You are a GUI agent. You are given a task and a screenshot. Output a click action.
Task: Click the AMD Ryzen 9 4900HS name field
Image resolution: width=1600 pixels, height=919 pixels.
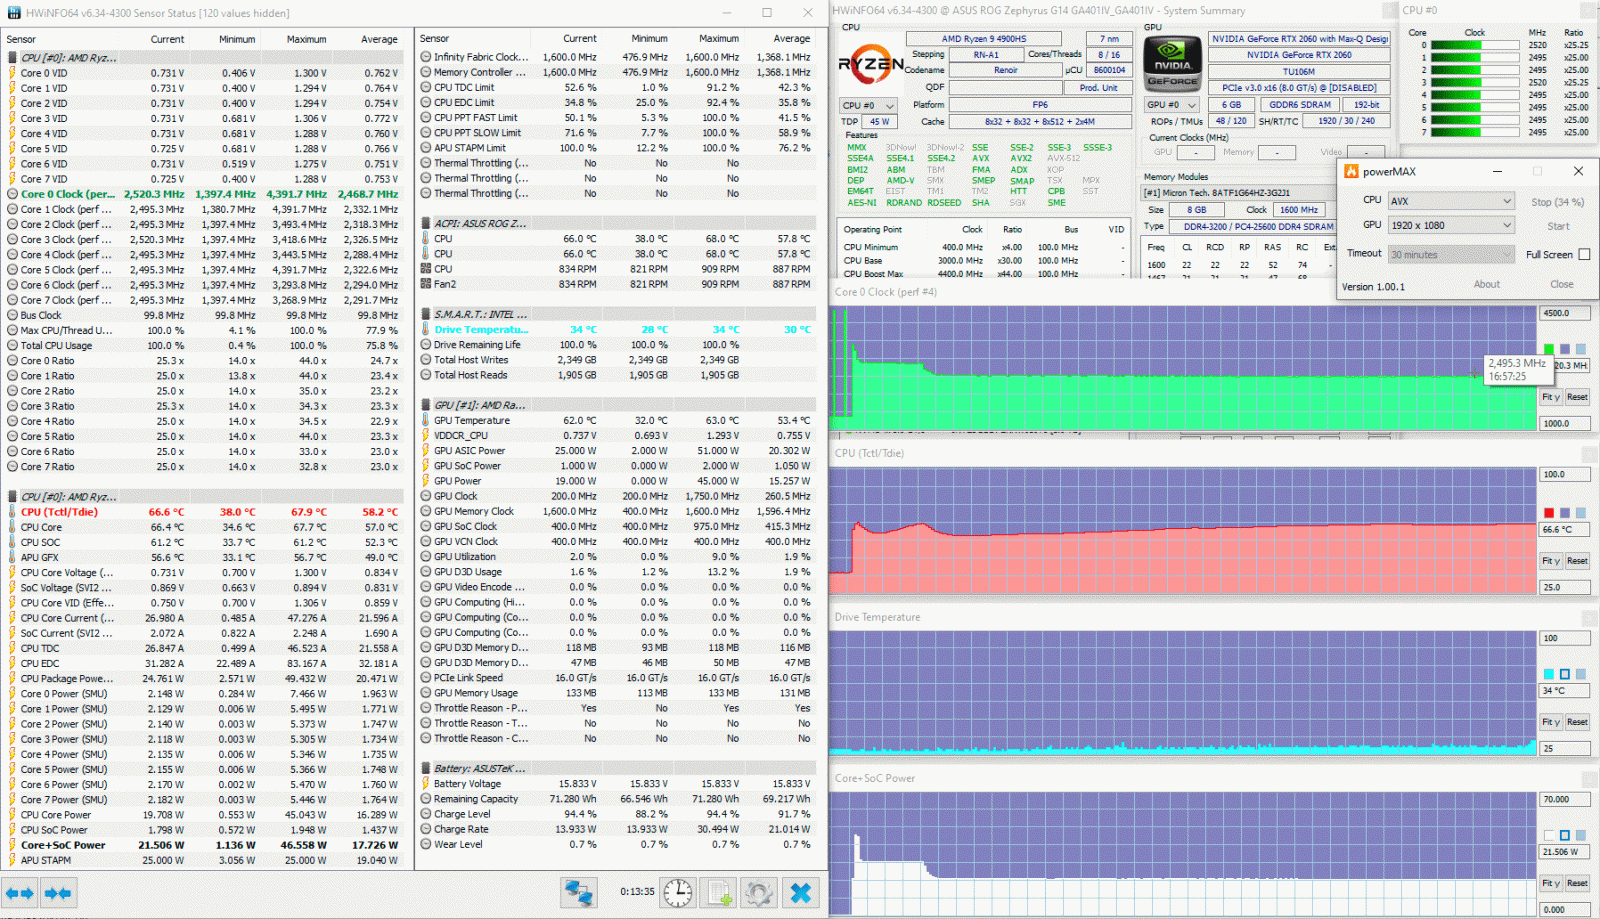983,39
